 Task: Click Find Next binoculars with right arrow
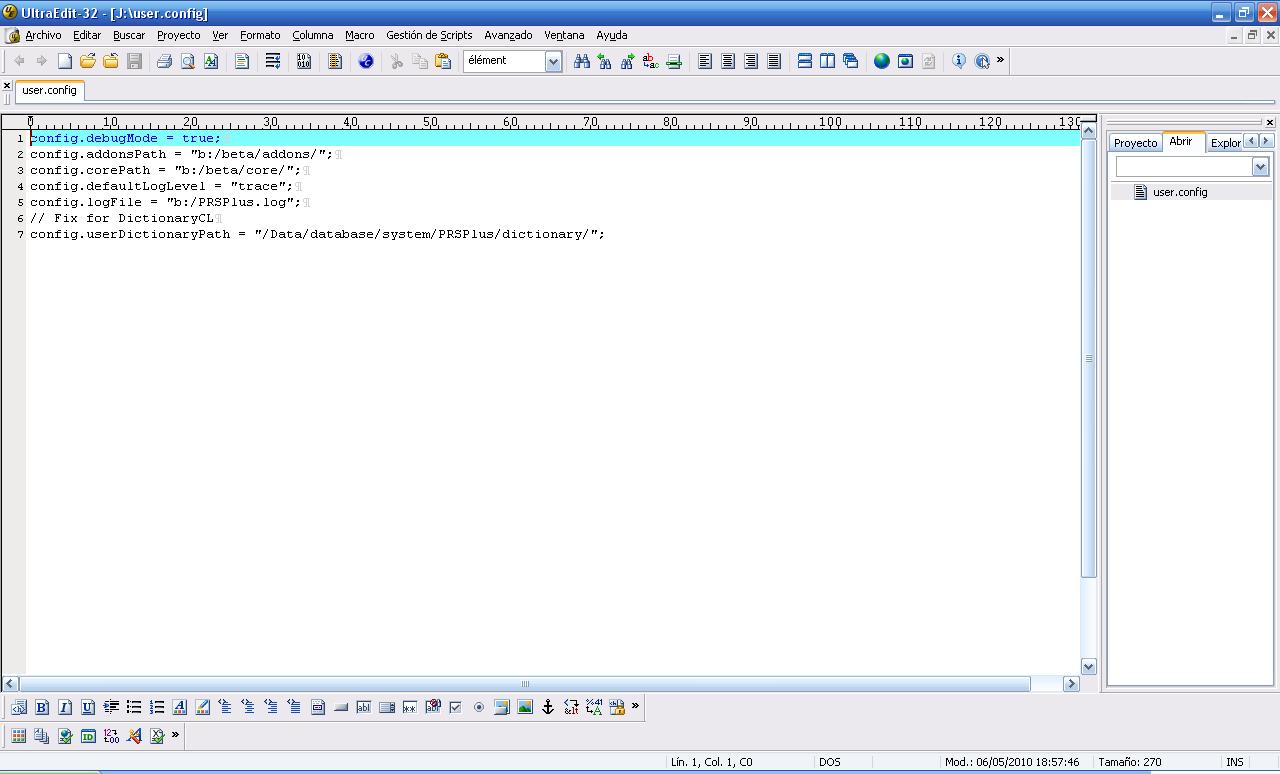pos(628,61)
